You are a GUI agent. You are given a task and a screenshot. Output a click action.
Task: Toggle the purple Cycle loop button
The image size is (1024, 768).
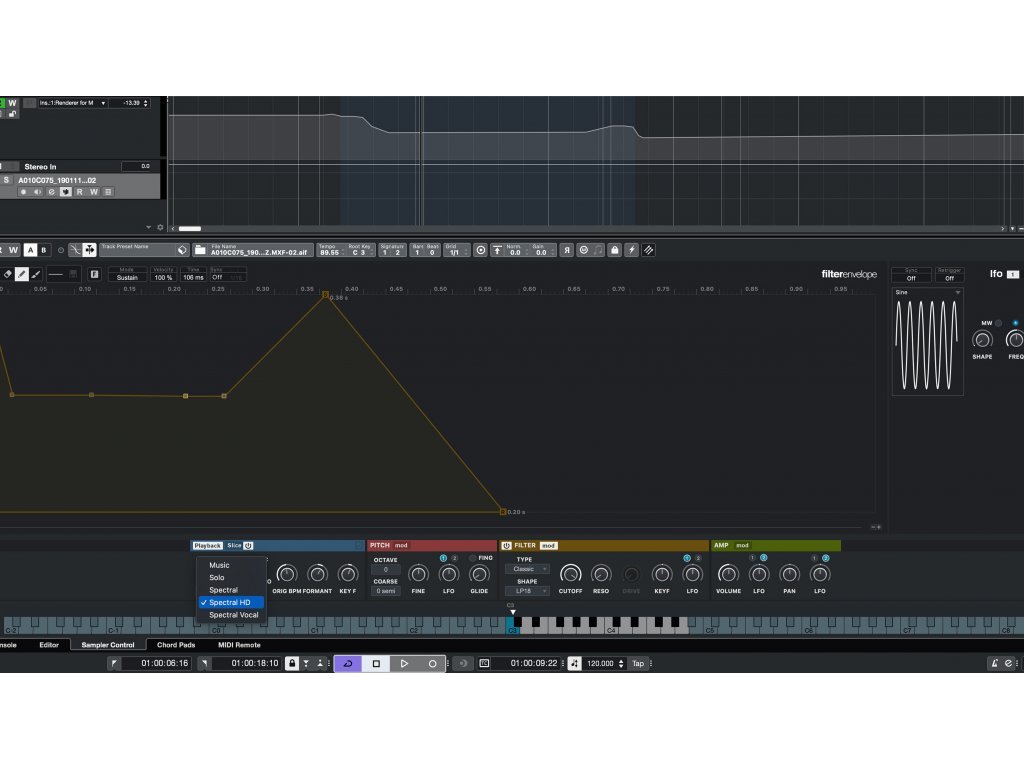[x=347, y=663]
